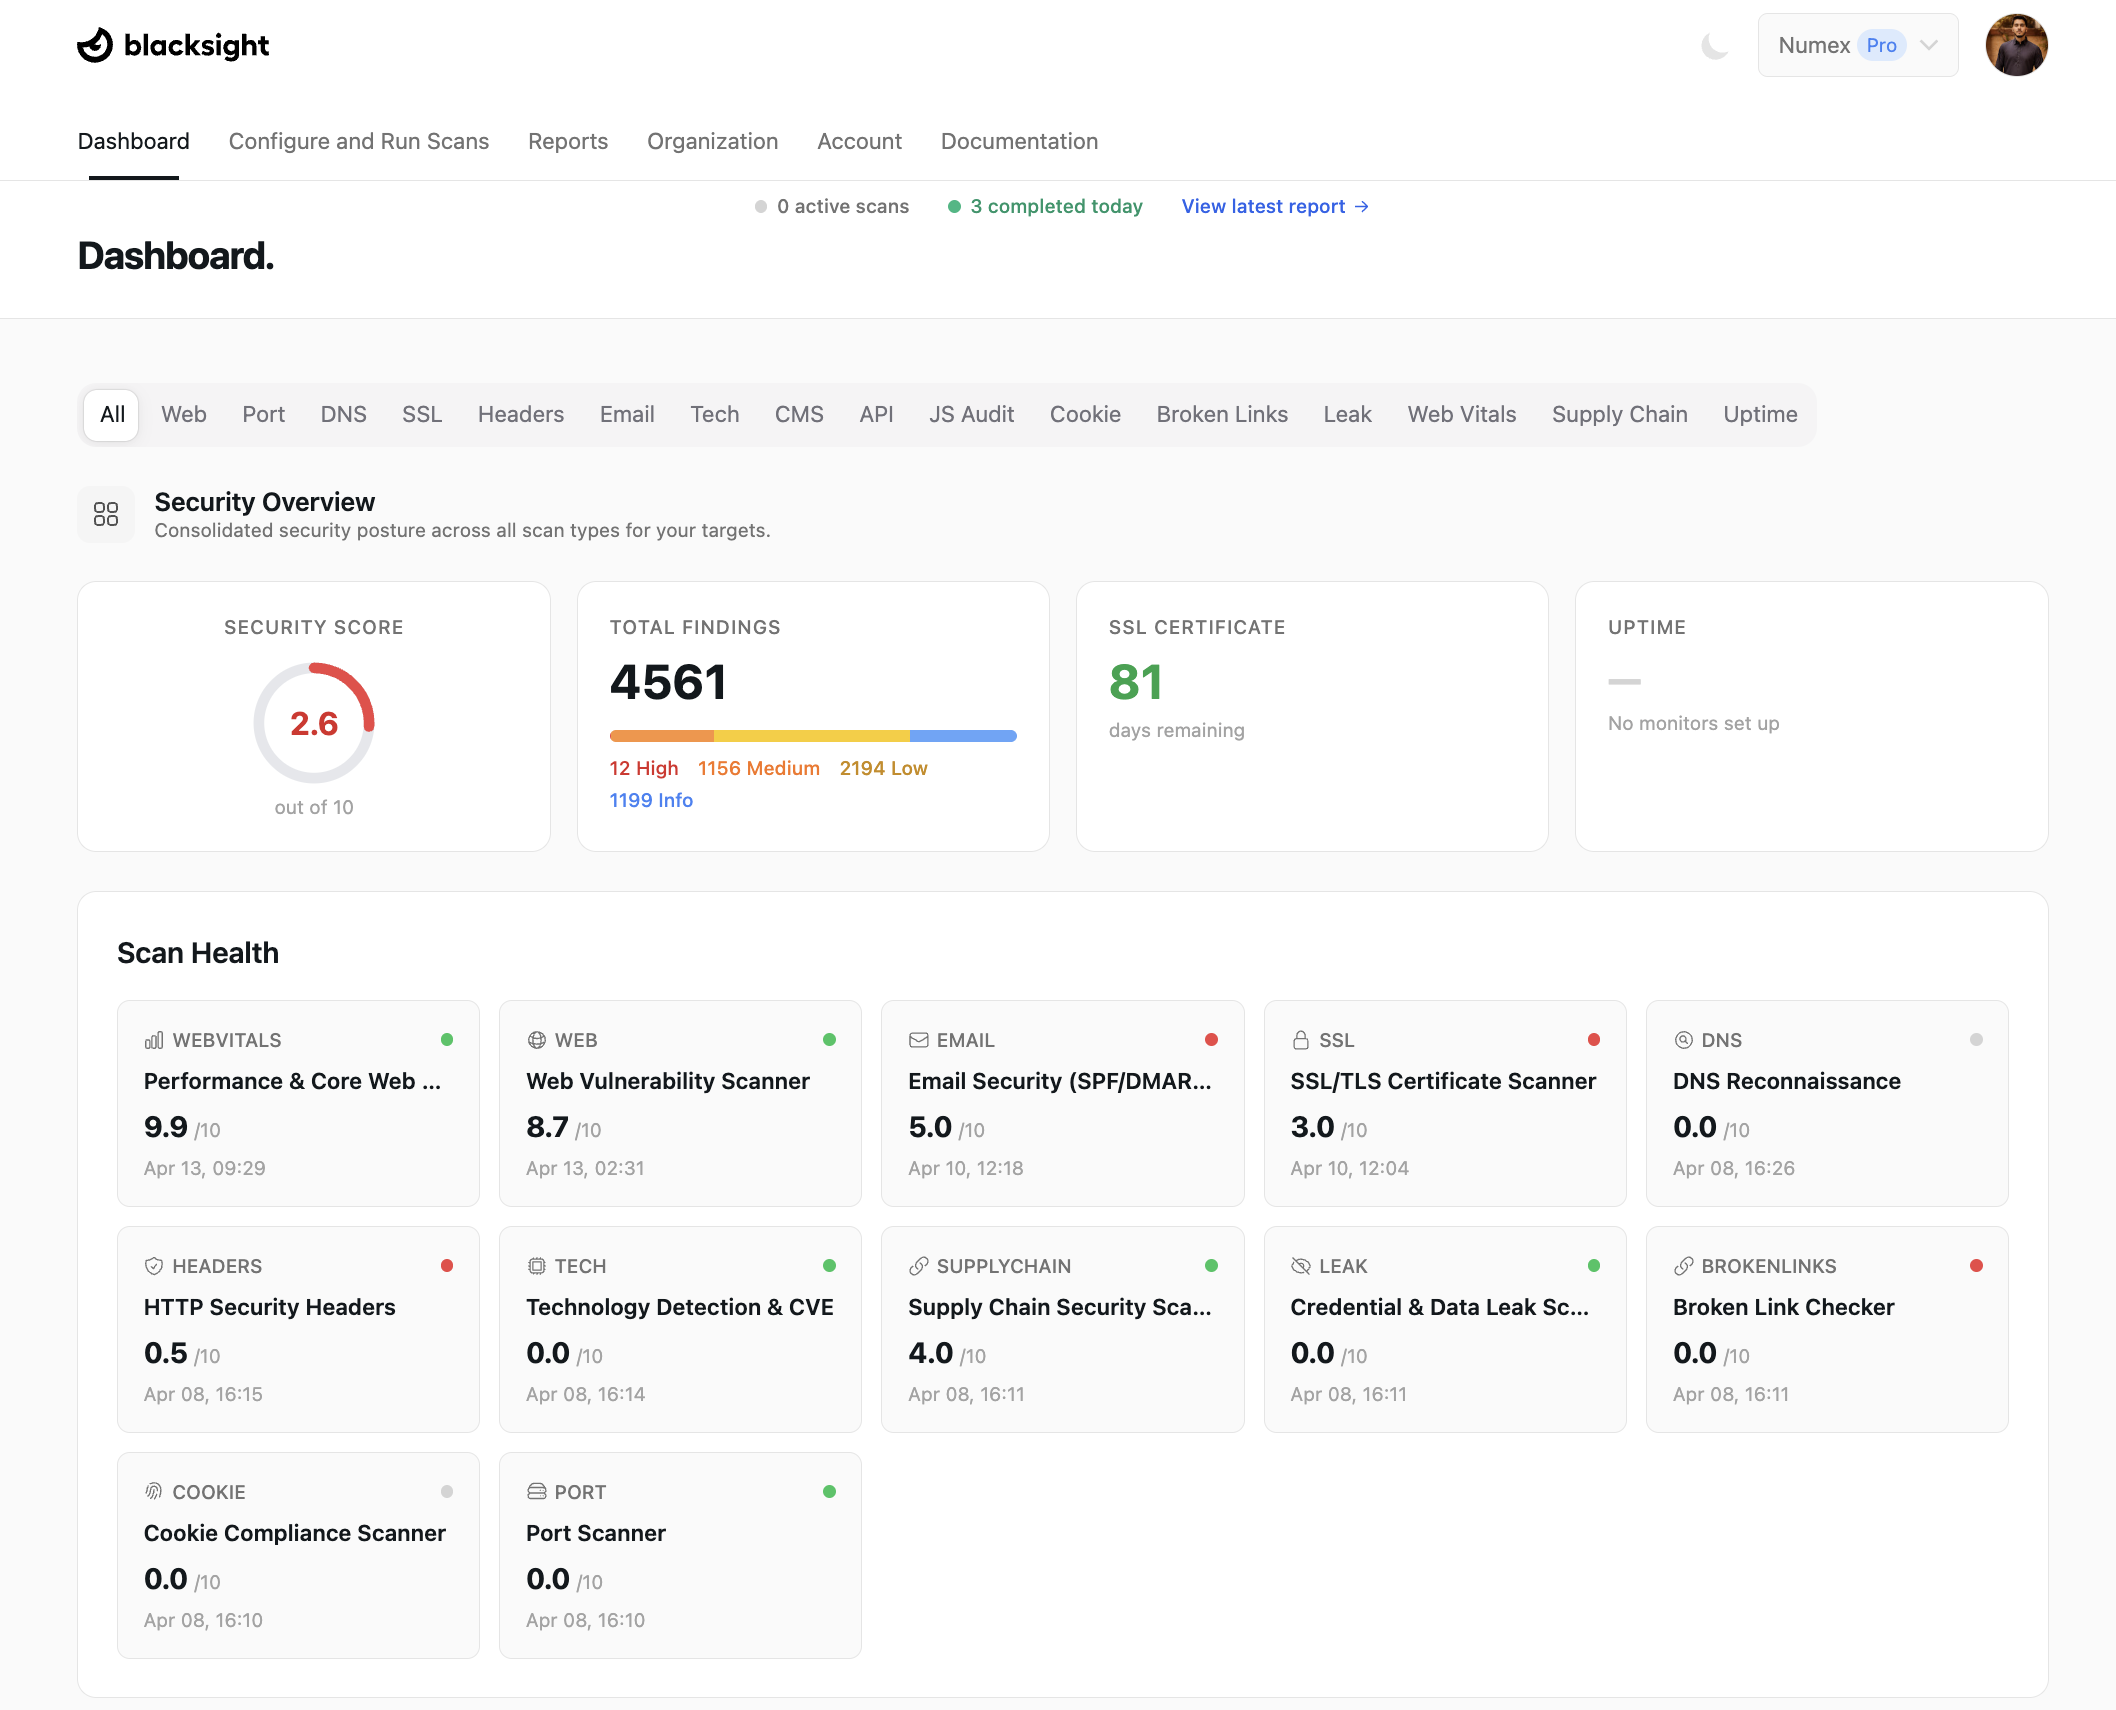
Task: Click the 1199 Info findings link
Action: coord(651,800)
